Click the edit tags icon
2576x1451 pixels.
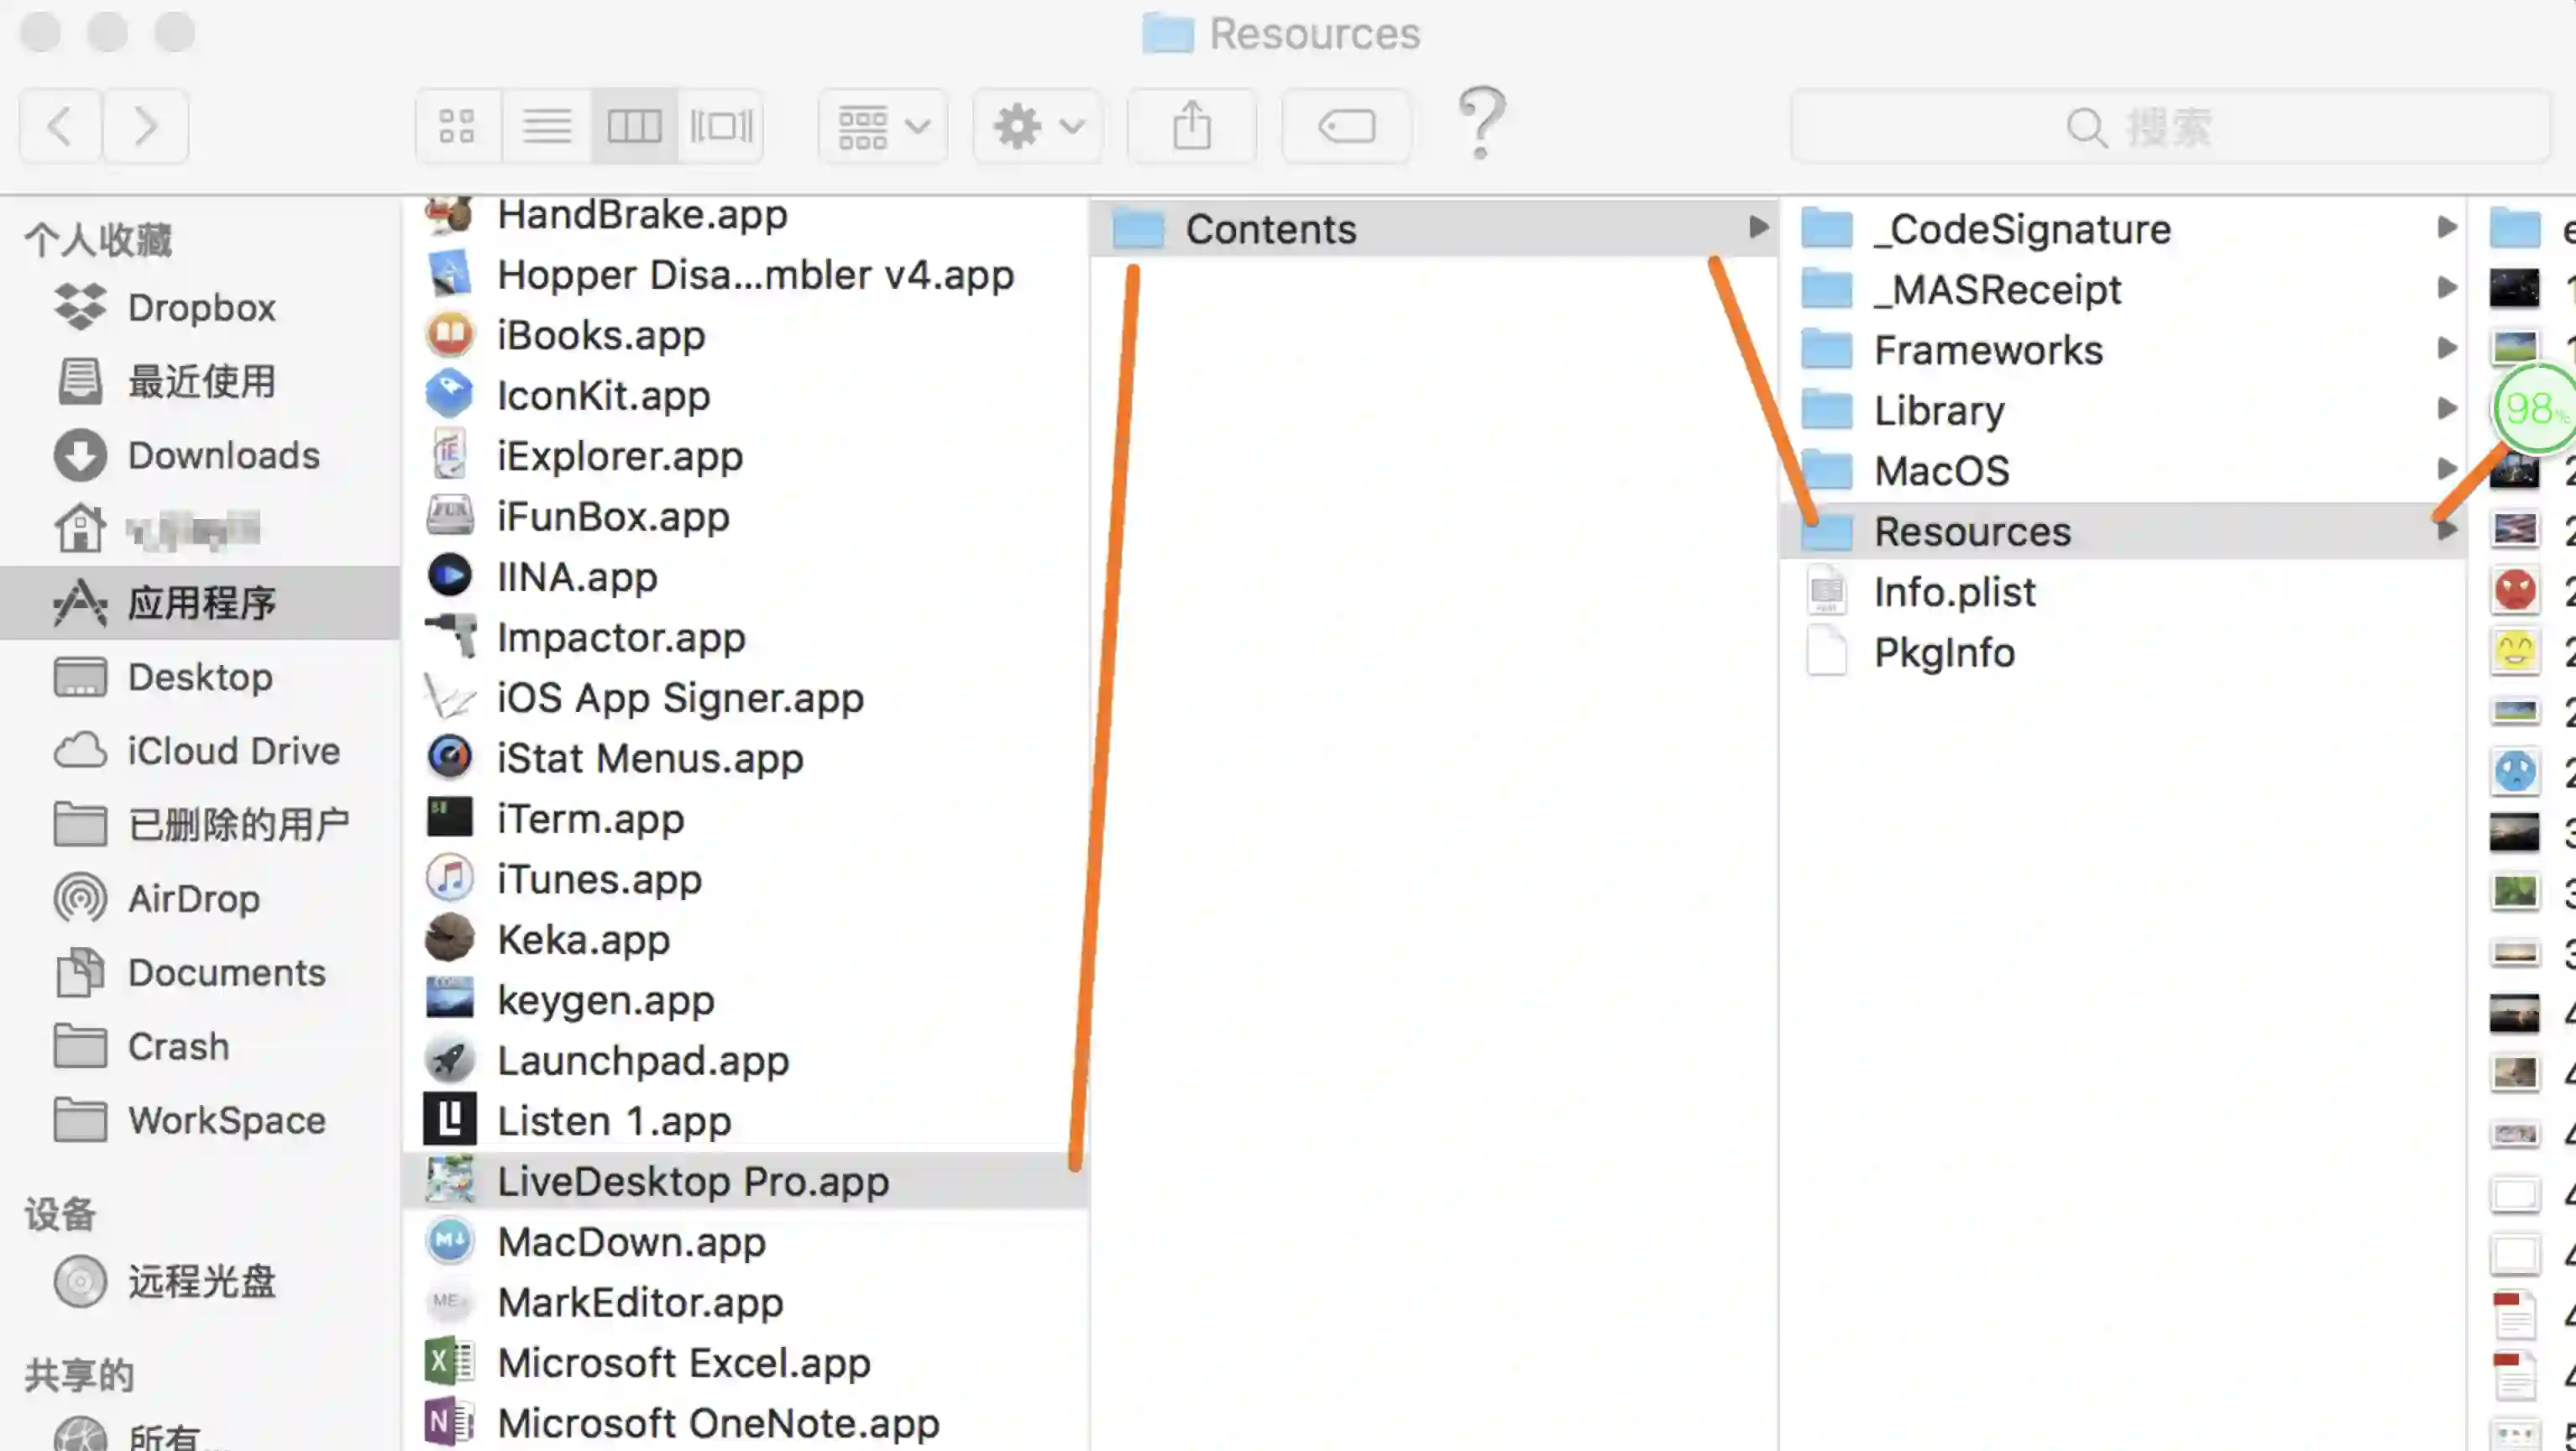tap(1346, 126)
